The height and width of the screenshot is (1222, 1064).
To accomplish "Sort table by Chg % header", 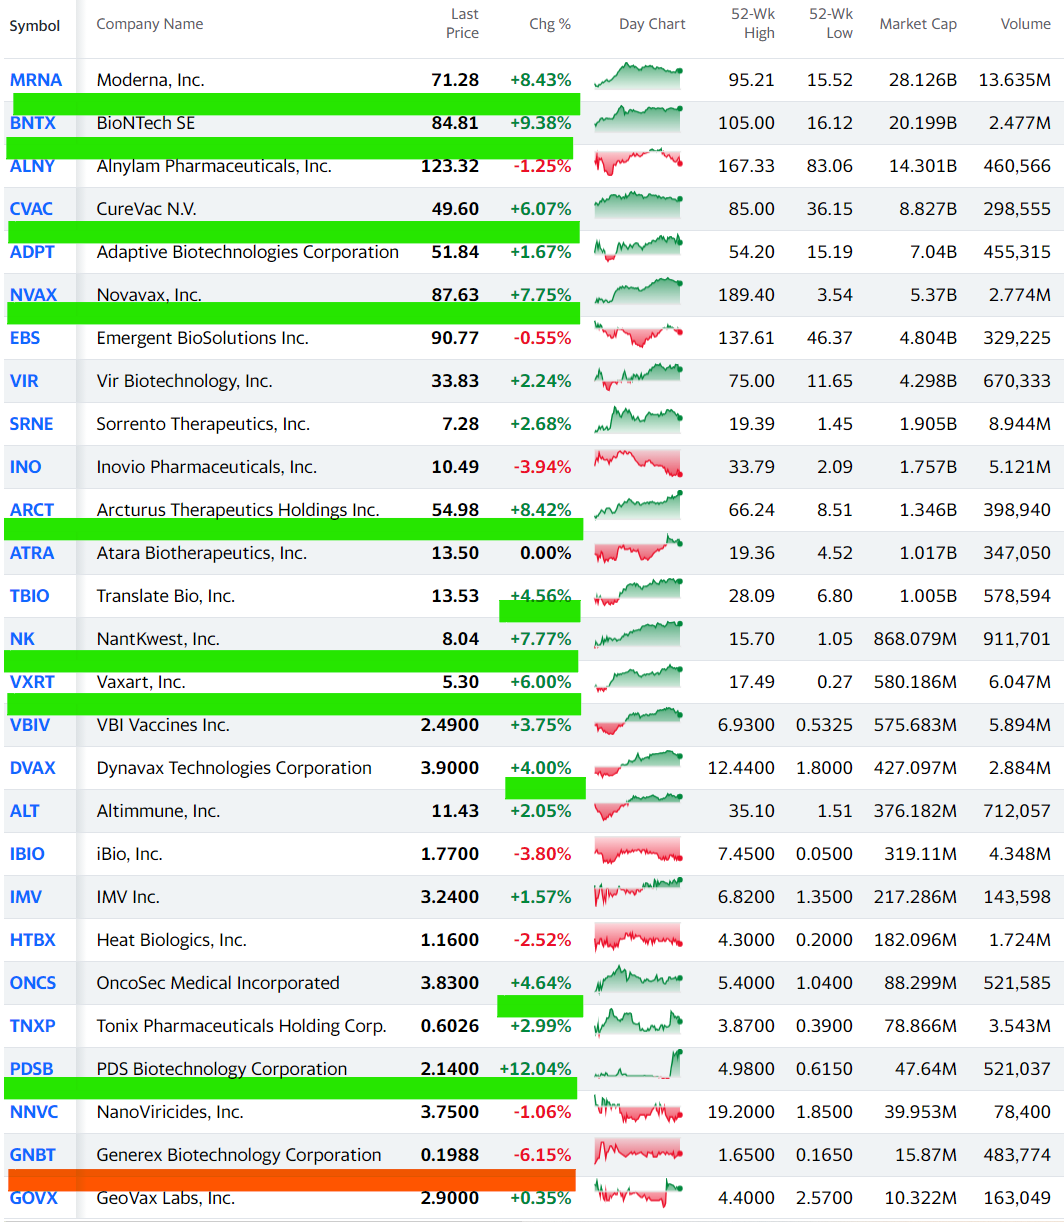I will (550, 24).
